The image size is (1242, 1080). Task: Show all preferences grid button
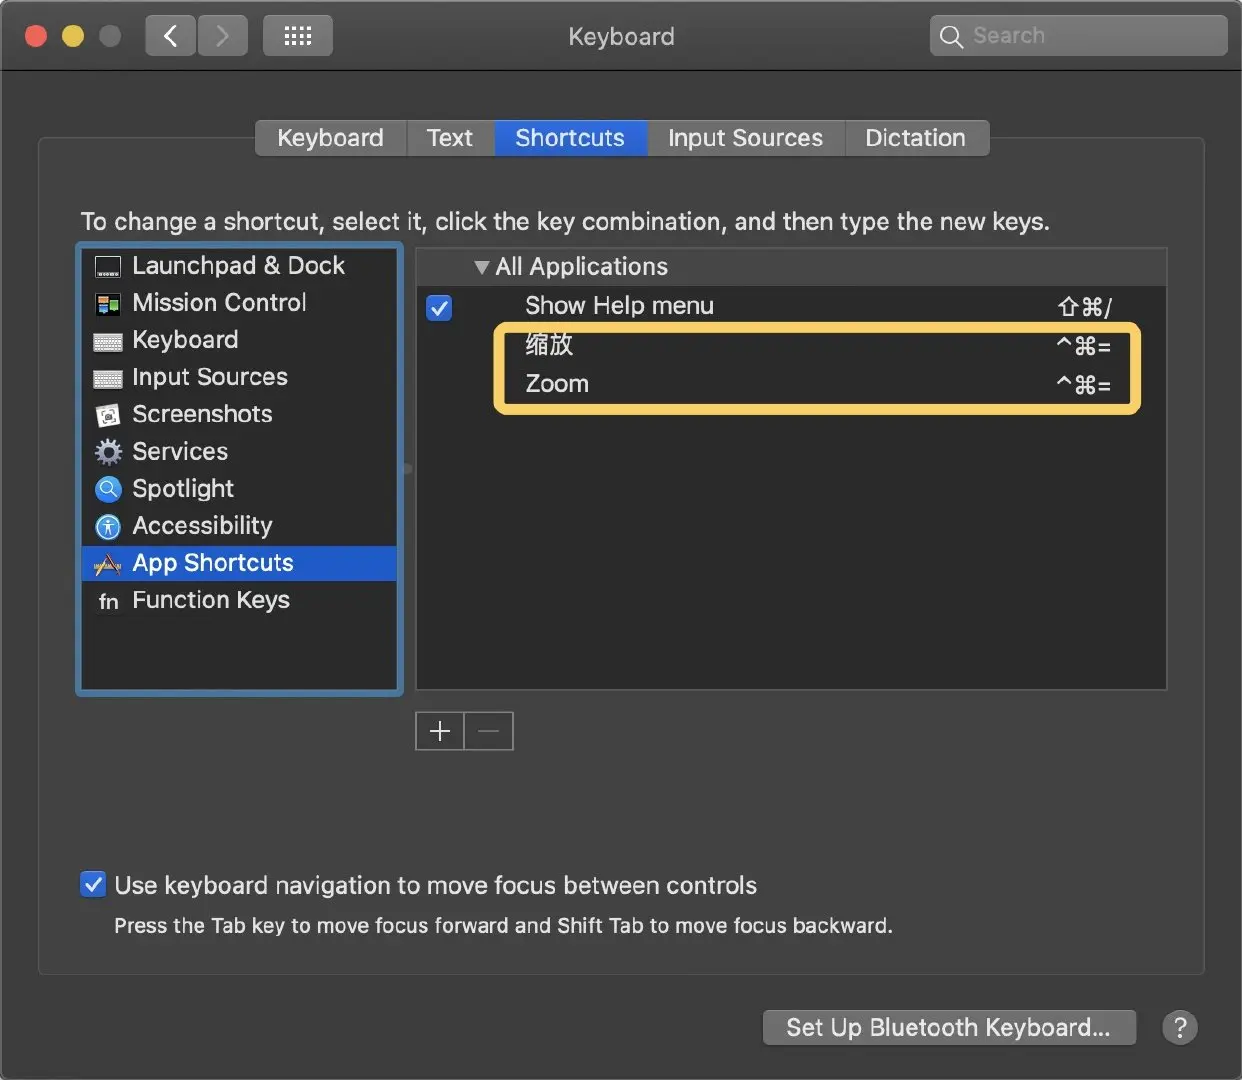click(x=297, y=37)
